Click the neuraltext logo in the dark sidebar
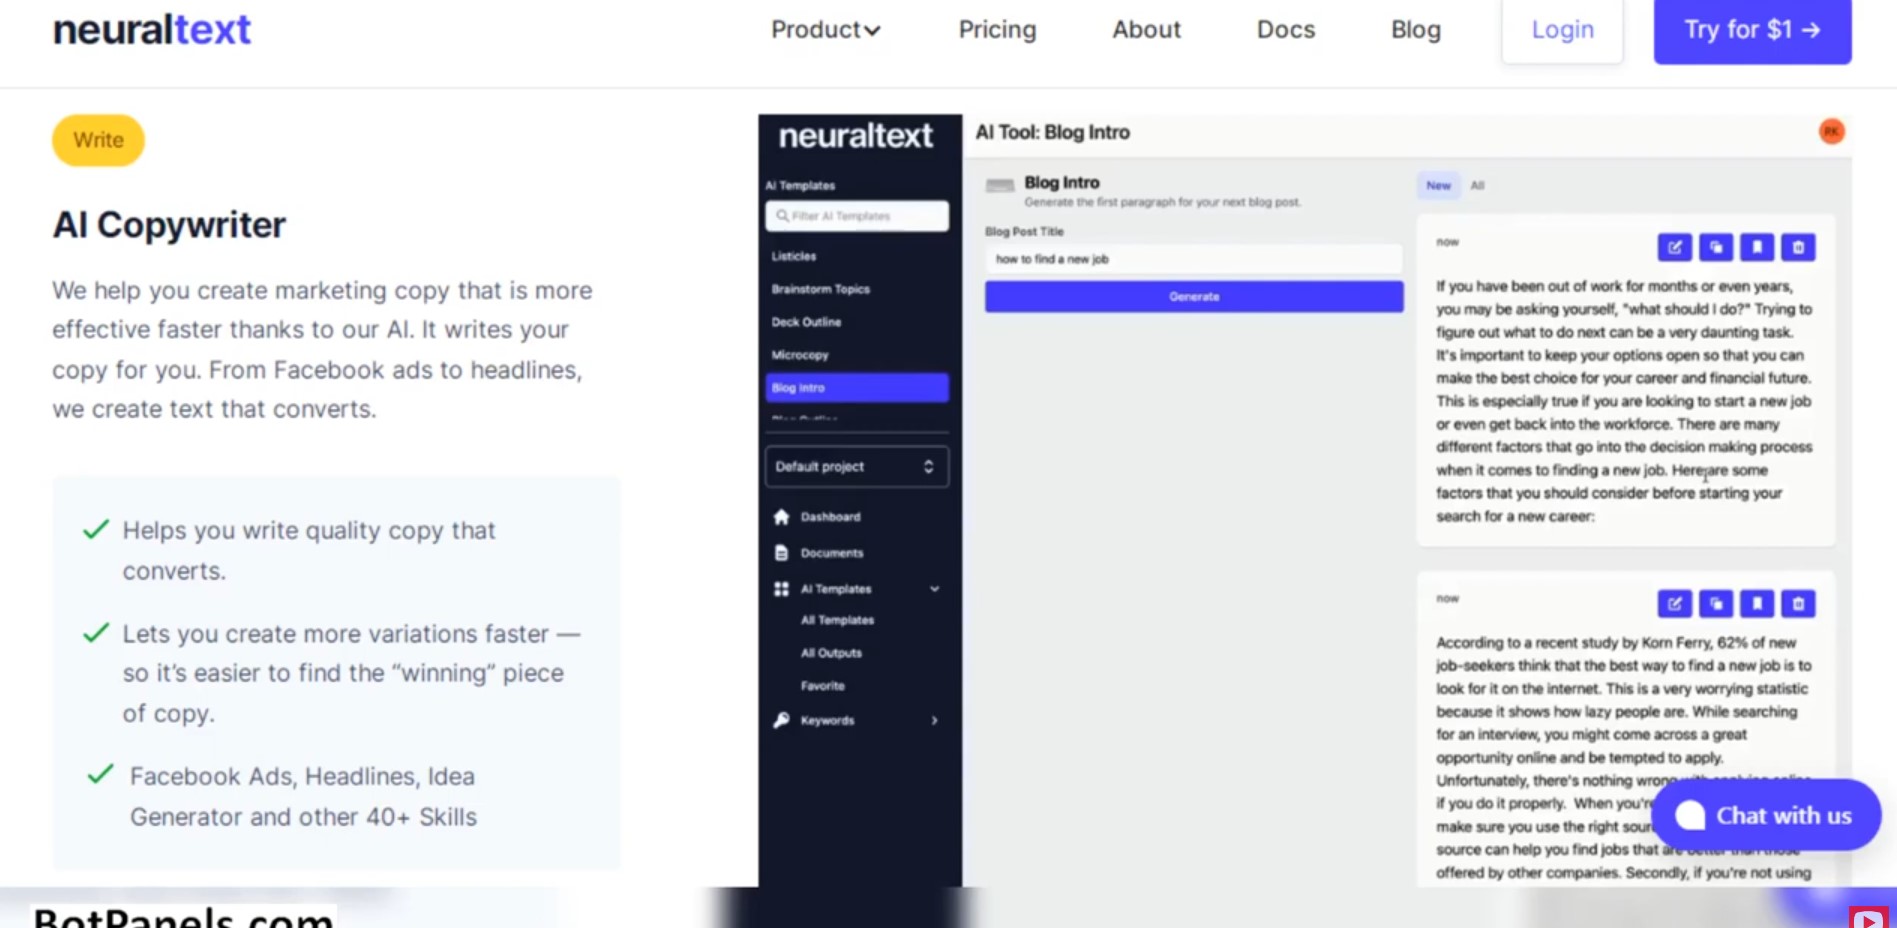The width and height of the screenshot is (1897, 928). coord(856,136)
